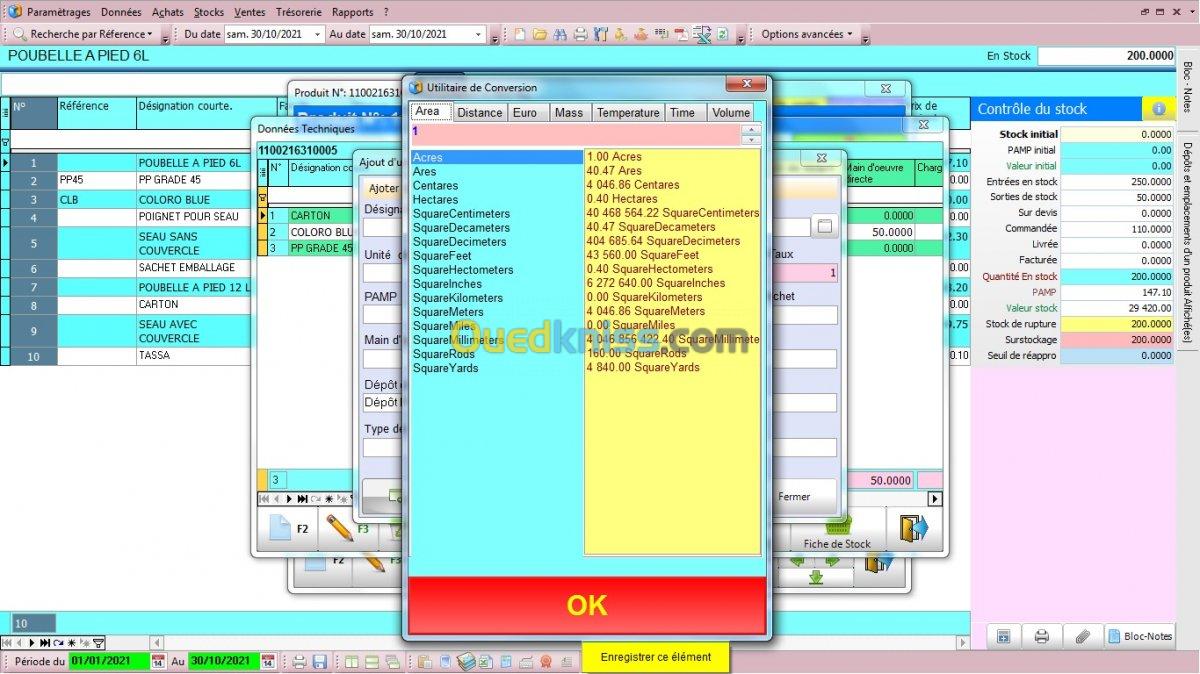Click the binoculars search icon
Screen dimensions: 1200x674
point(560,34)
